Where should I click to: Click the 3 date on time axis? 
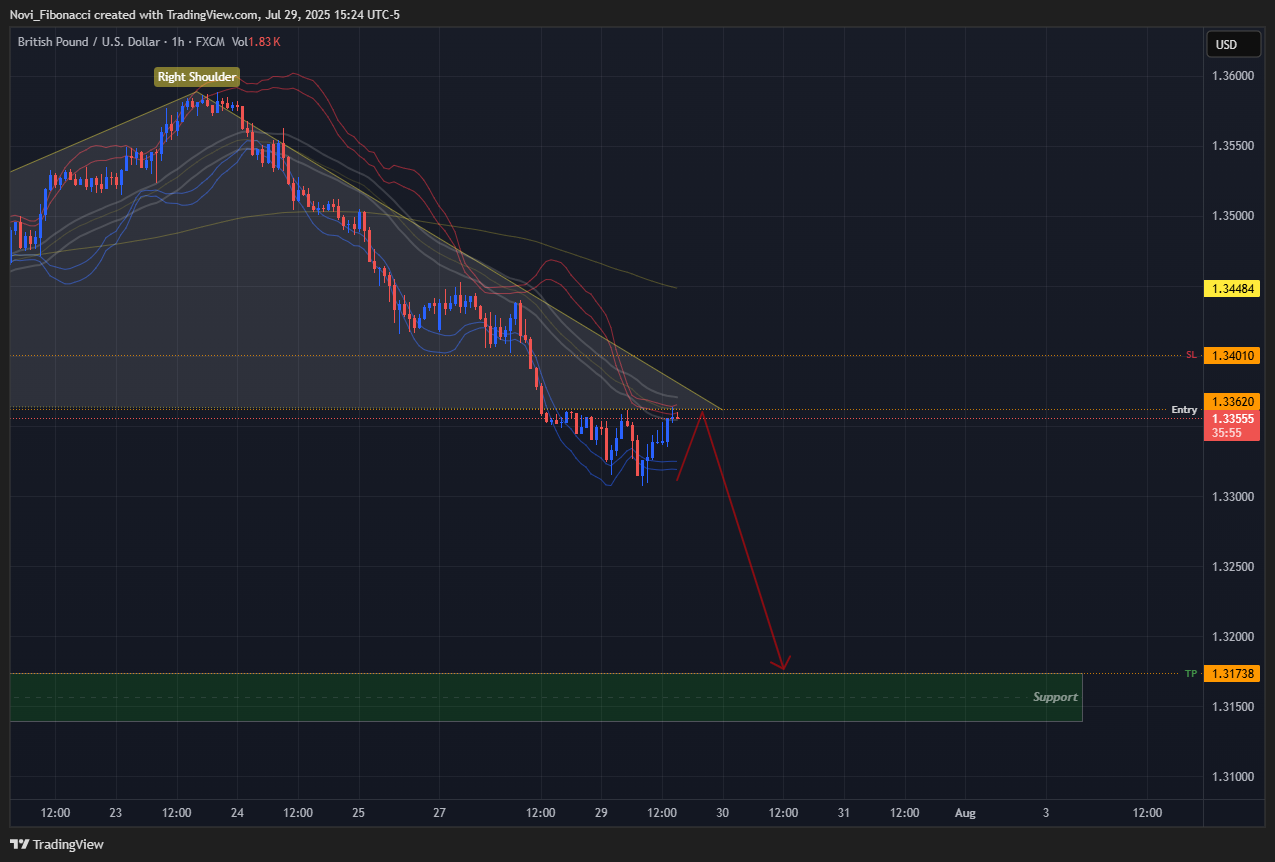click(x=1046, y=813)
